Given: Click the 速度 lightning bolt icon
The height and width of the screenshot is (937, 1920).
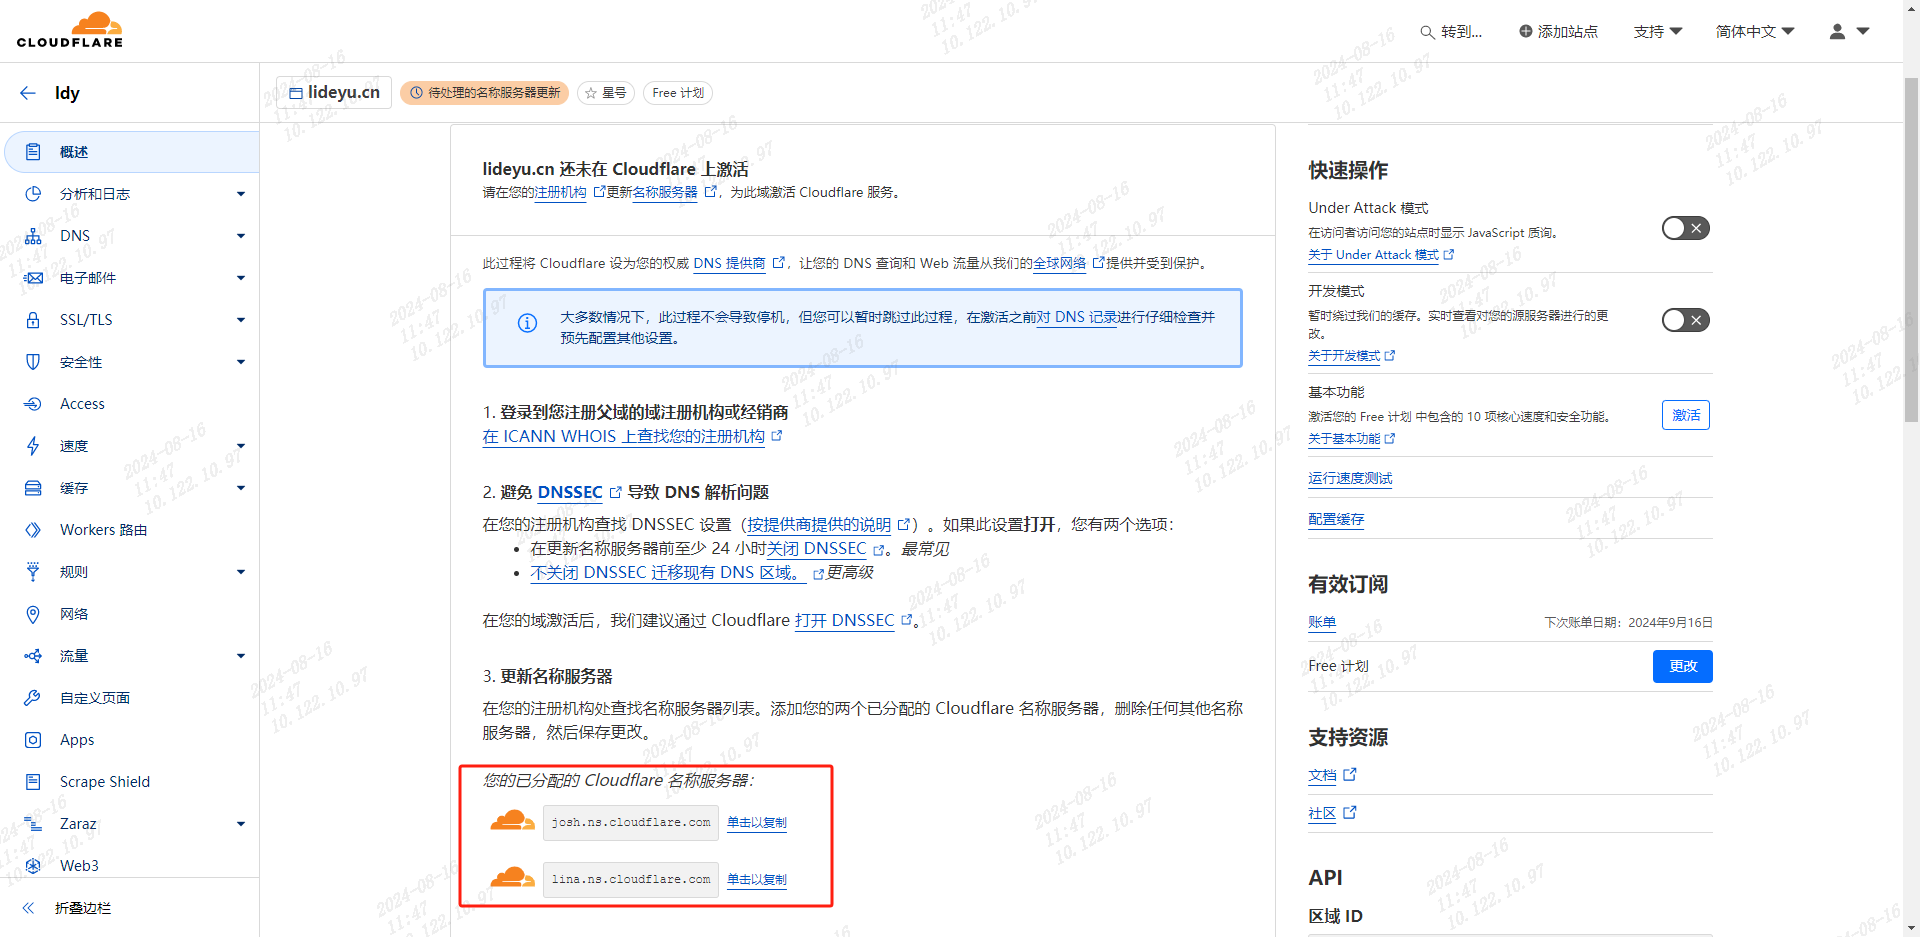Looking at the screenshot, I should pyautogui.click(x=33, y=446).
